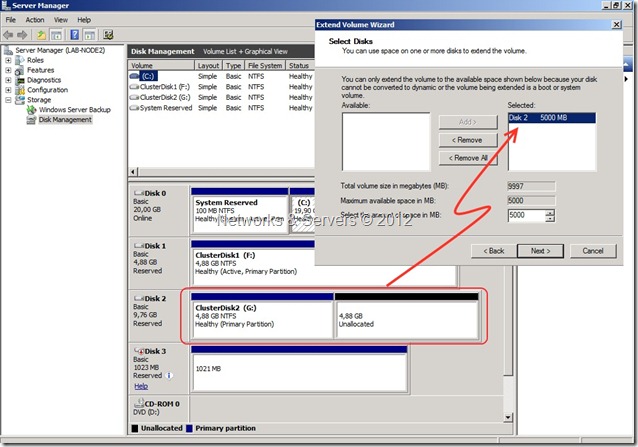Expand the Roles node
Viewport: 638px width, 447px height.
point(8,60)
